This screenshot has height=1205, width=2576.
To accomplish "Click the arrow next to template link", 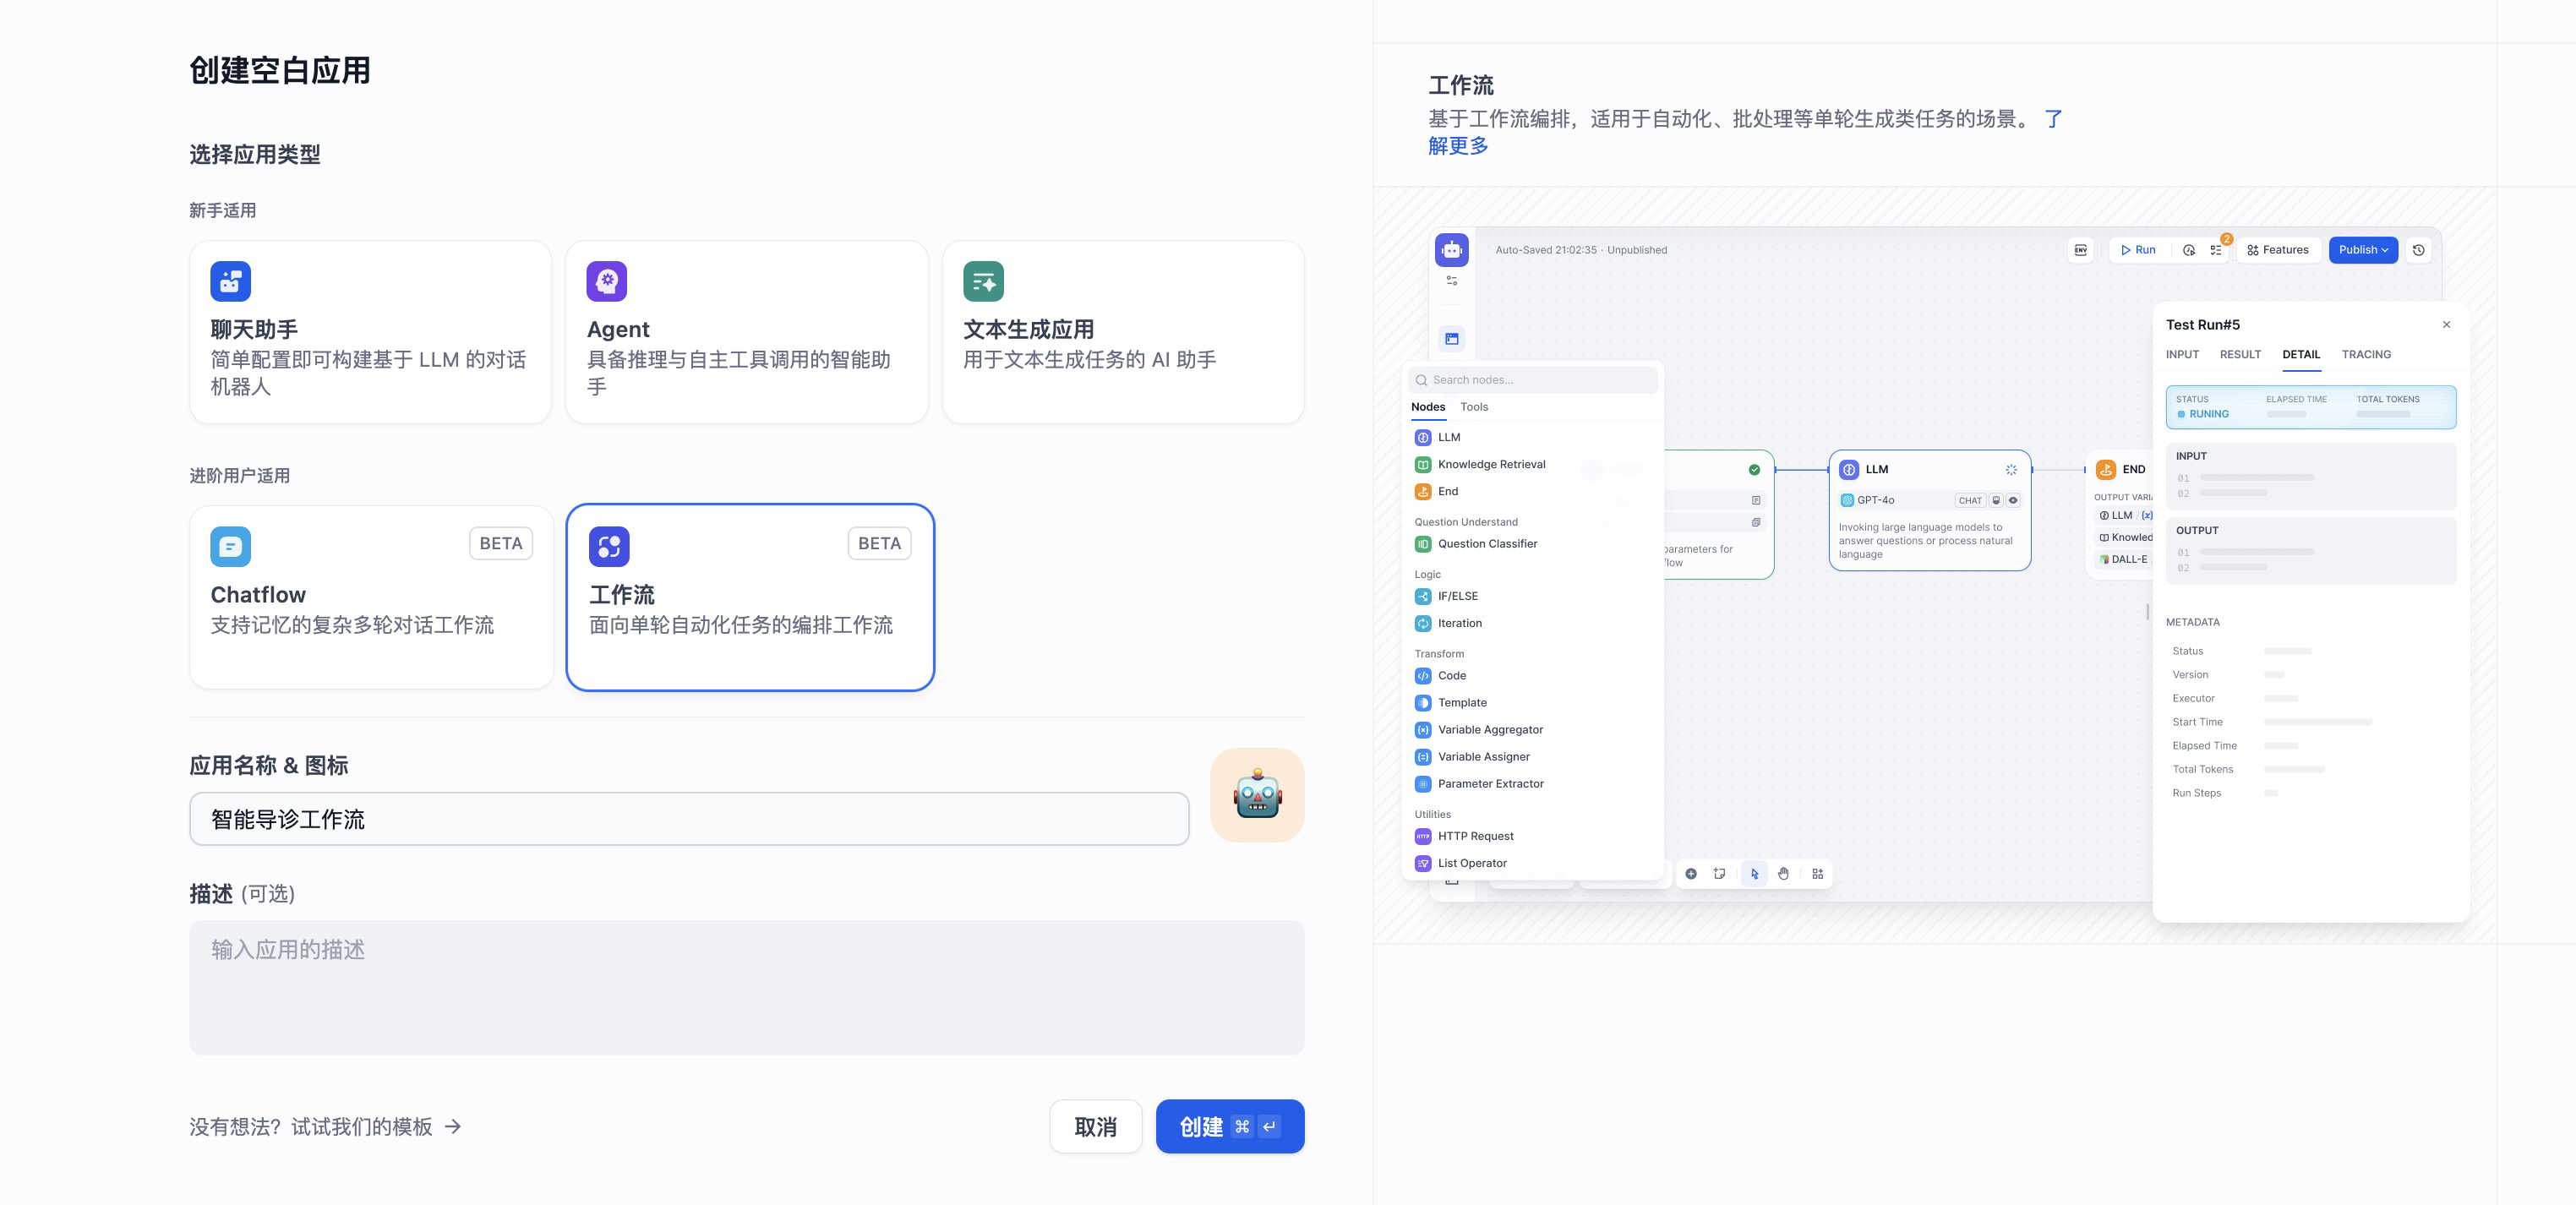I will [453, 1127].
